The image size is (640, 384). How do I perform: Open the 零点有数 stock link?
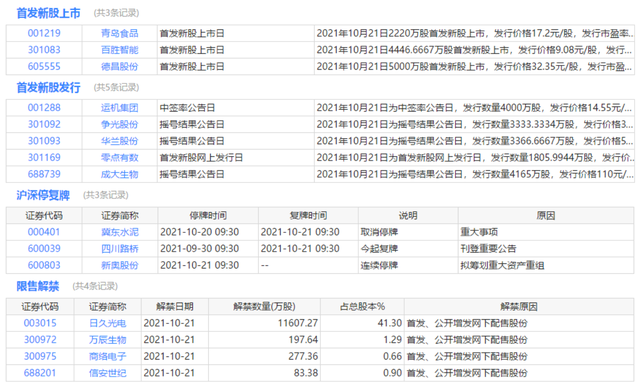point(120,158)
